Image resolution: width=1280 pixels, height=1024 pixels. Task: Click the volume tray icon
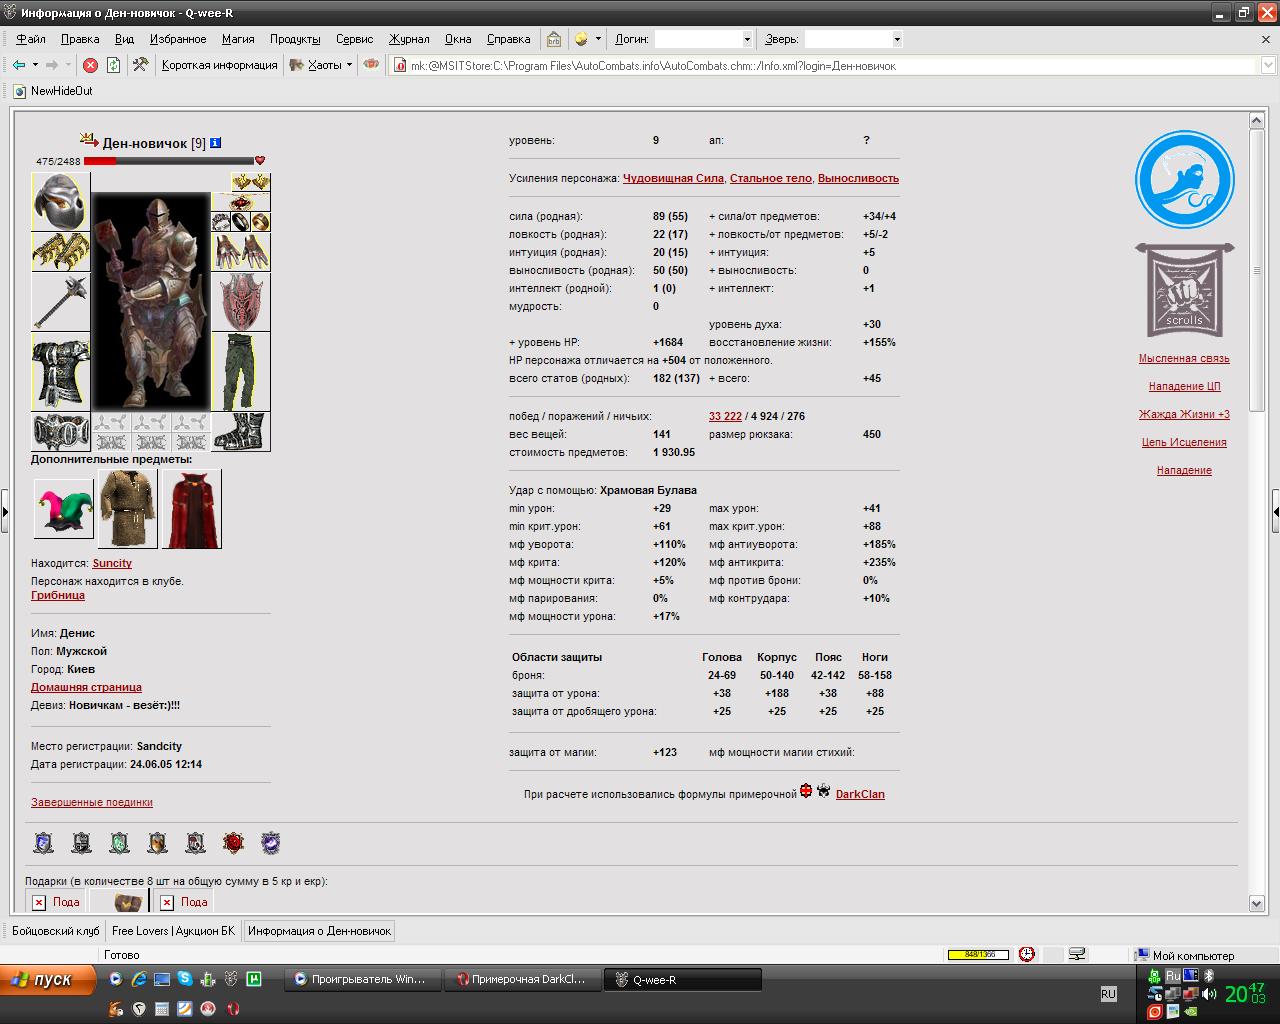tap(1209, 993)
